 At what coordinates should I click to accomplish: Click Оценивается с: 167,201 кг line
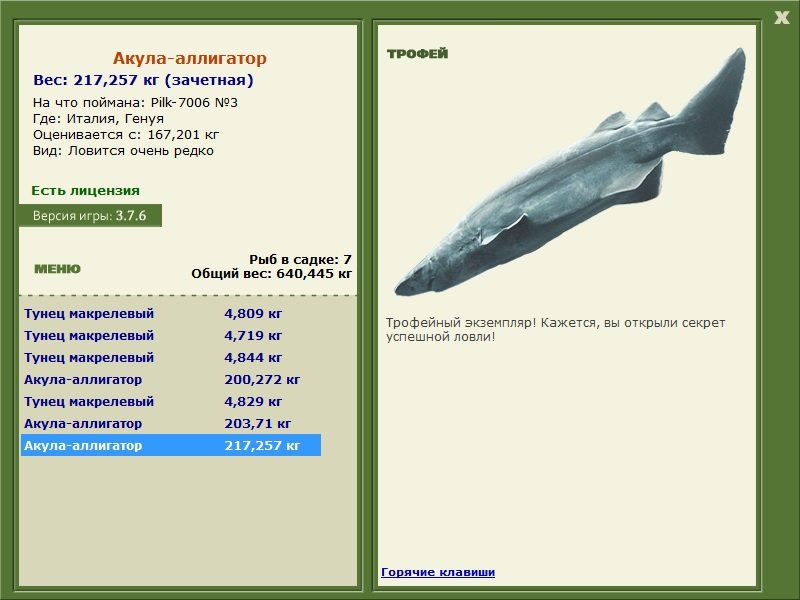point(126,135)
